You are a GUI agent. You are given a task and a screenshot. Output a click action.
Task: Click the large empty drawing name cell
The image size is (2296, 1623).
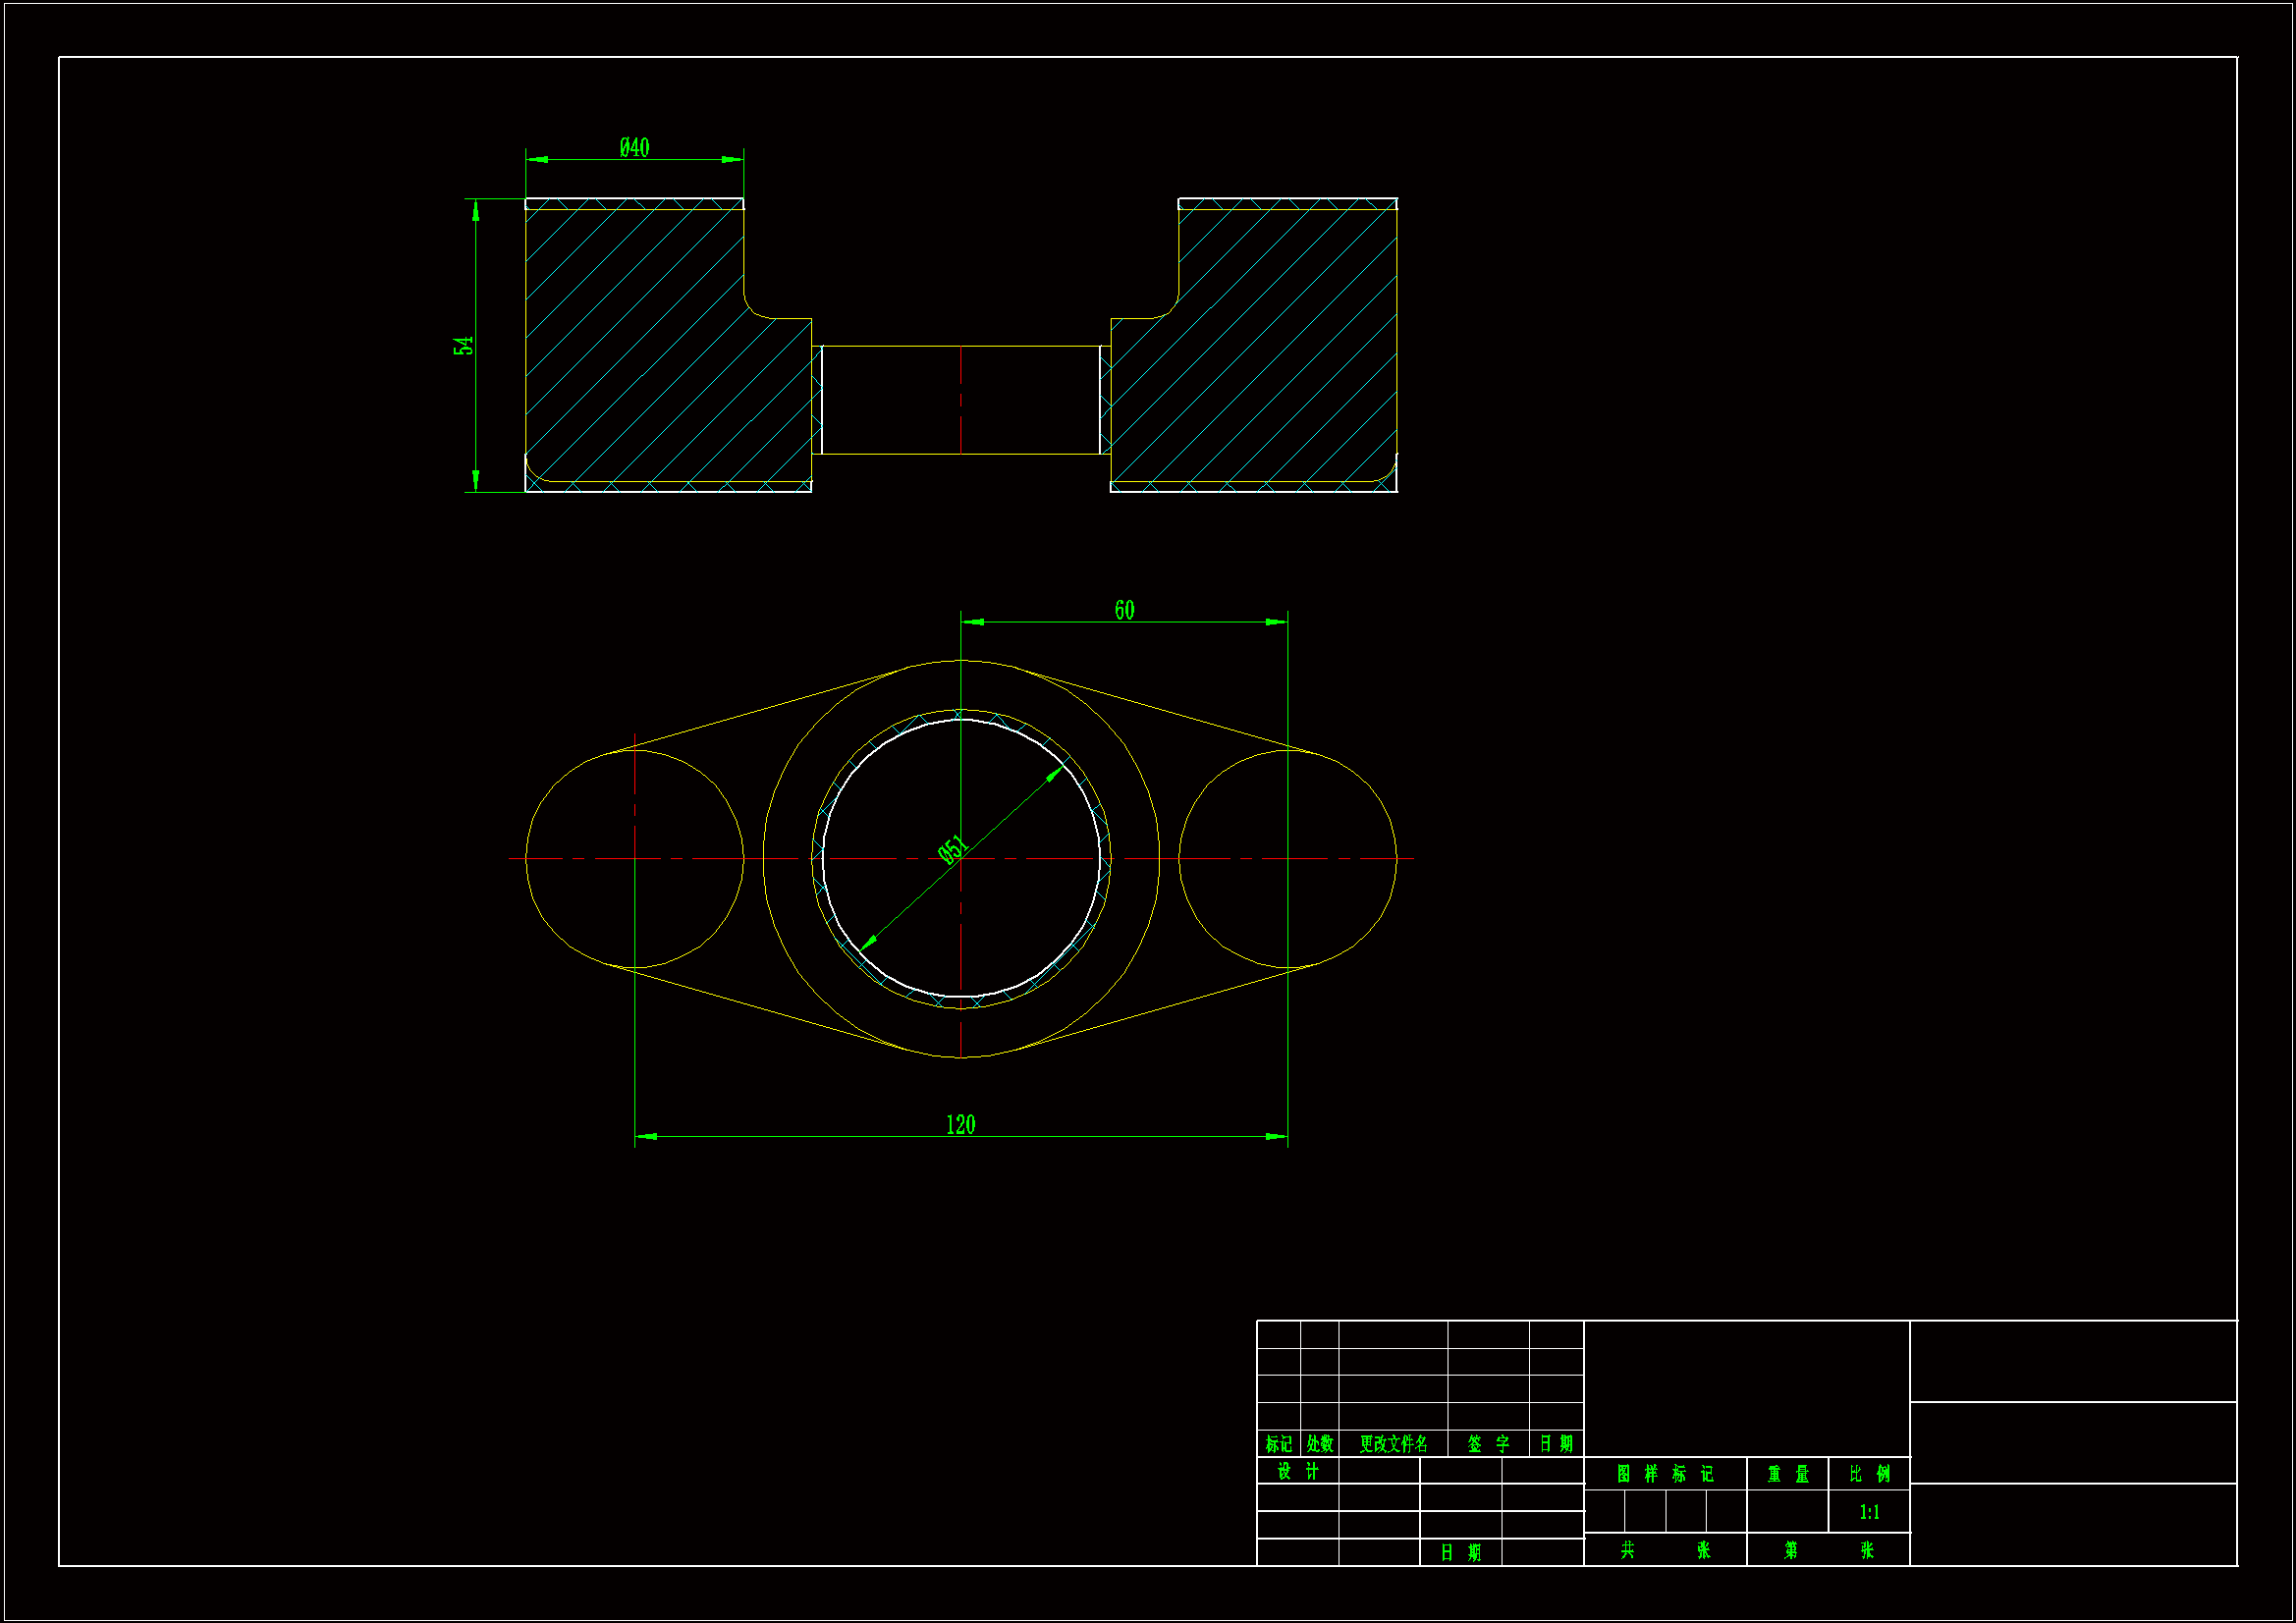1746,1388
